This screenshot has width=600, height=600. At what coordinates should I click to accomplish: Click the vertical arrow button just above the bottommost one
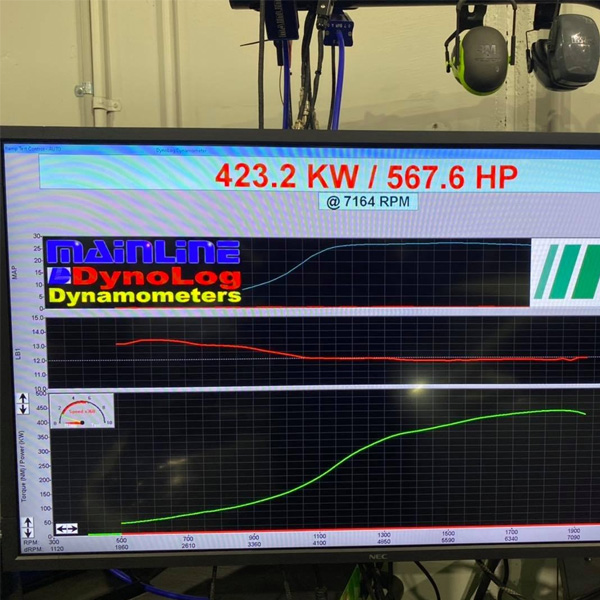[28, 521]
